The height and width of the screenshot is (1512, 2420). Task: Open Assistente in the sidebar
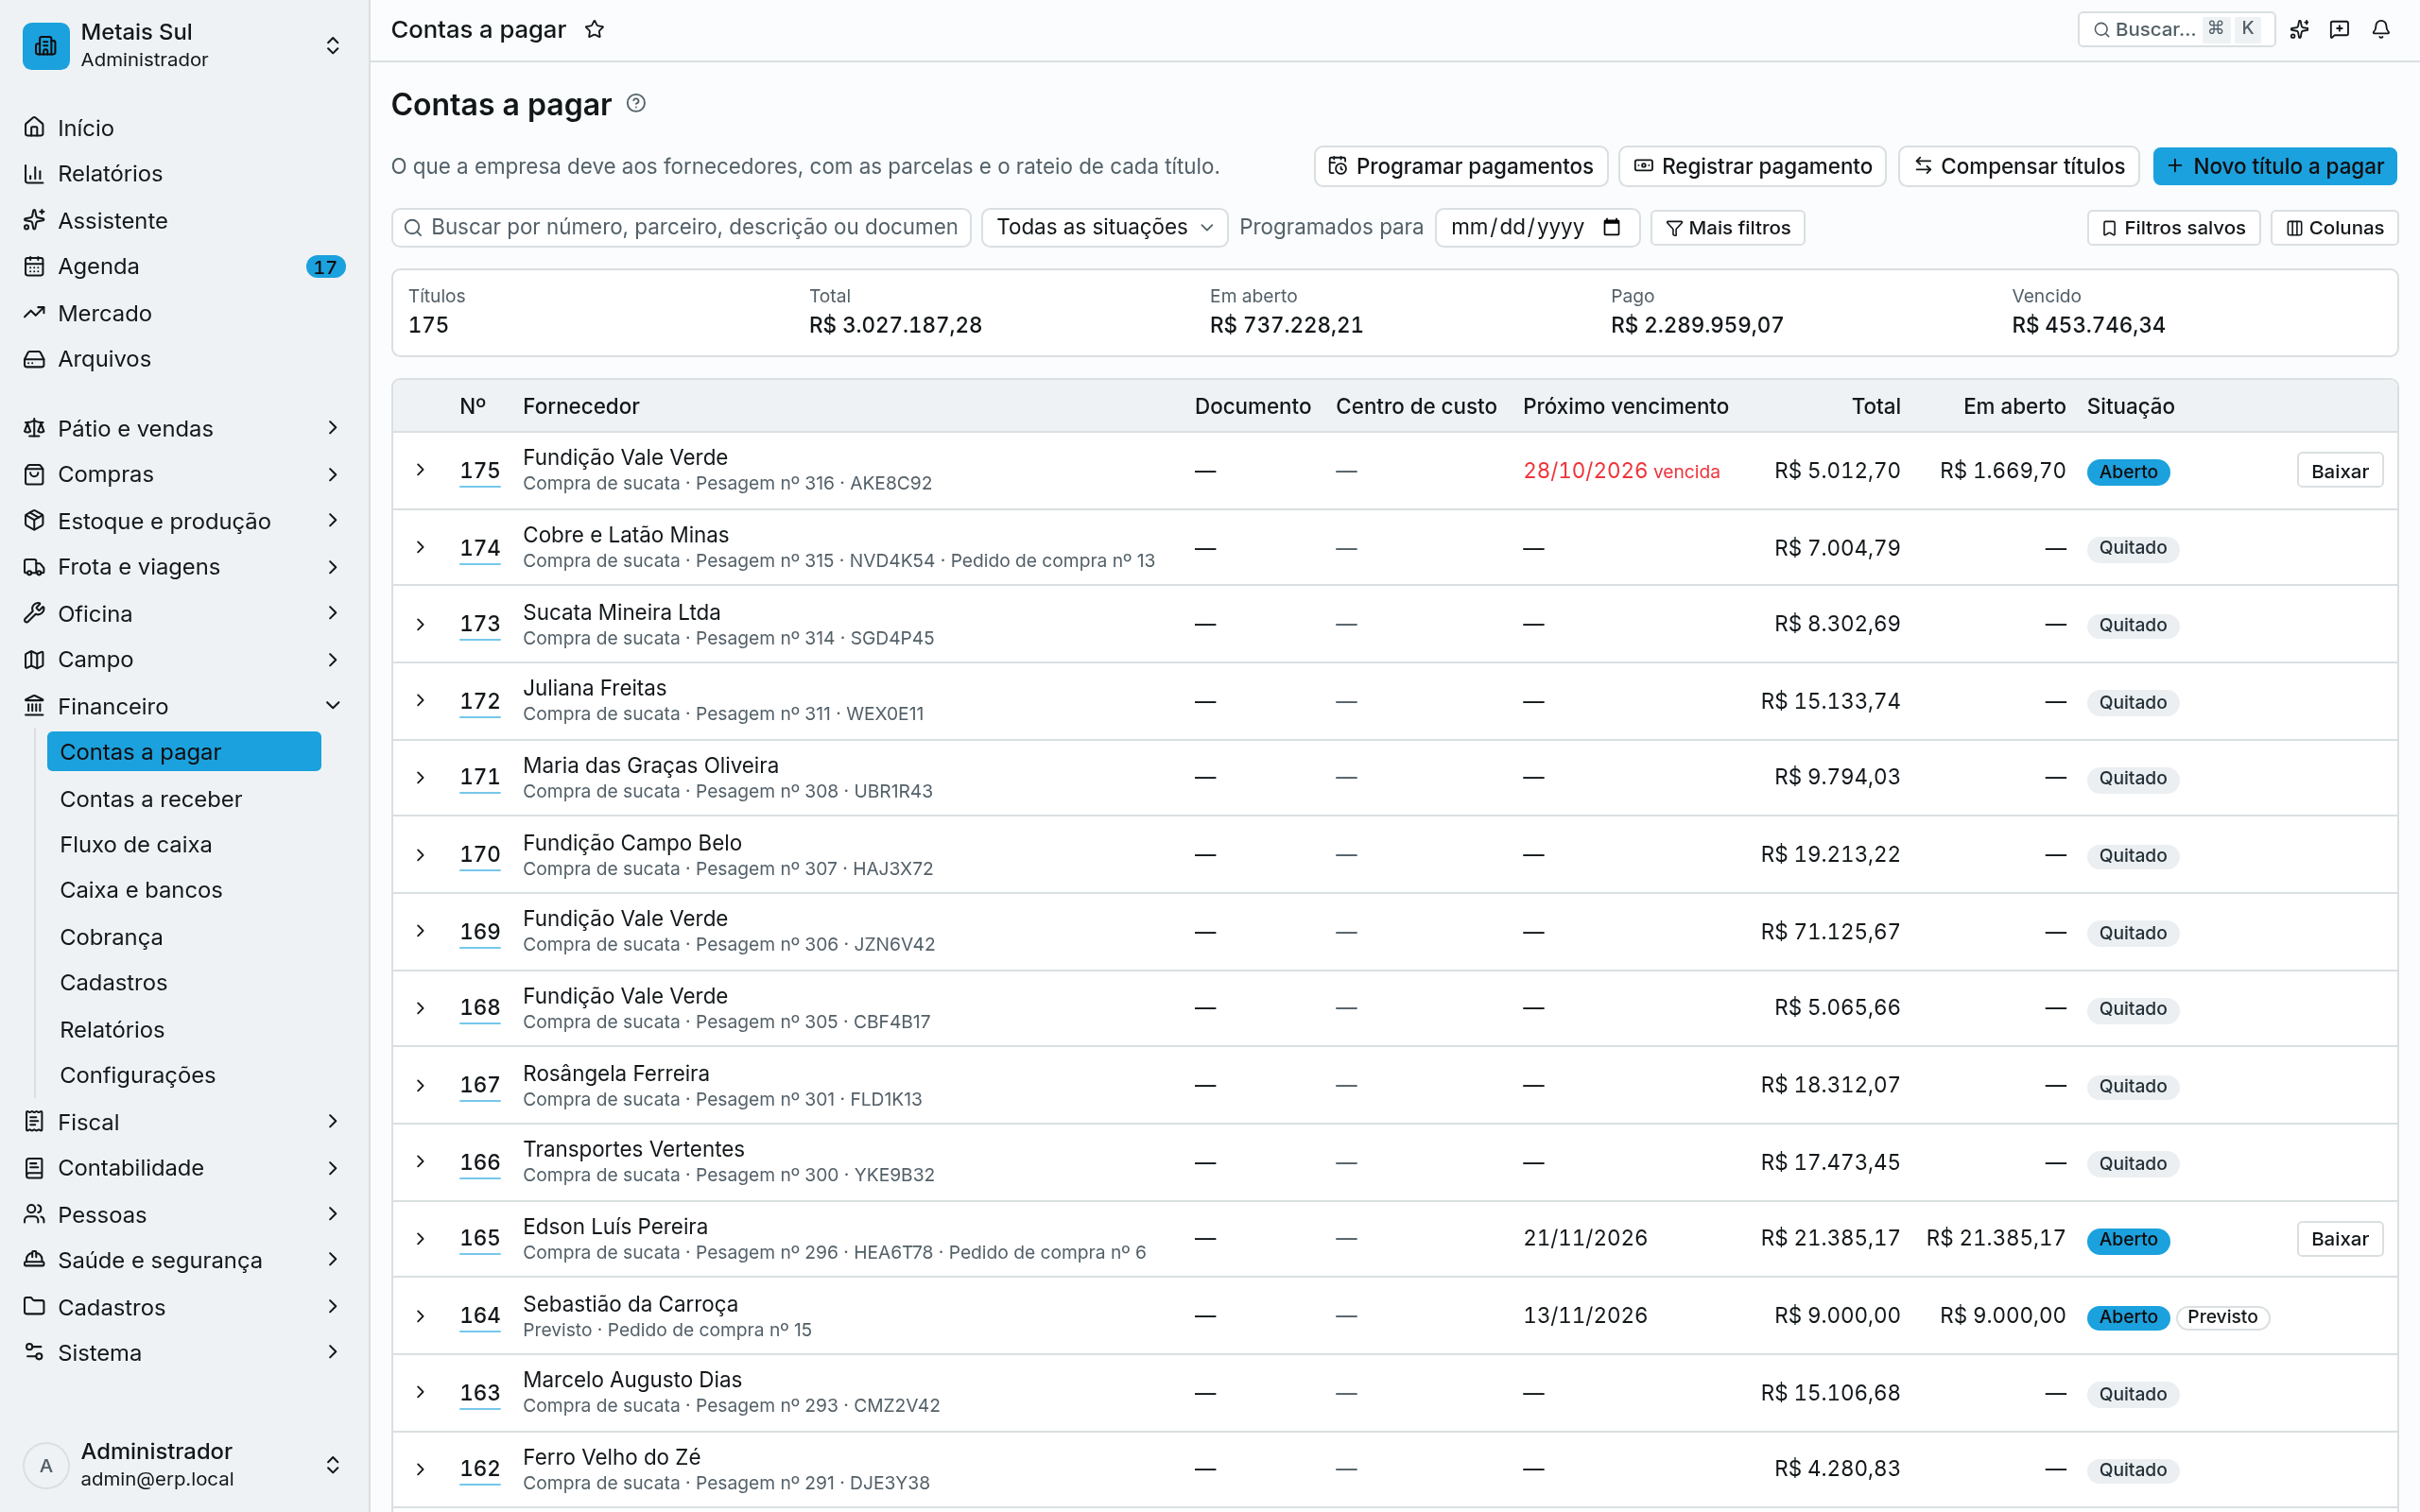click(x=184, y=220)
